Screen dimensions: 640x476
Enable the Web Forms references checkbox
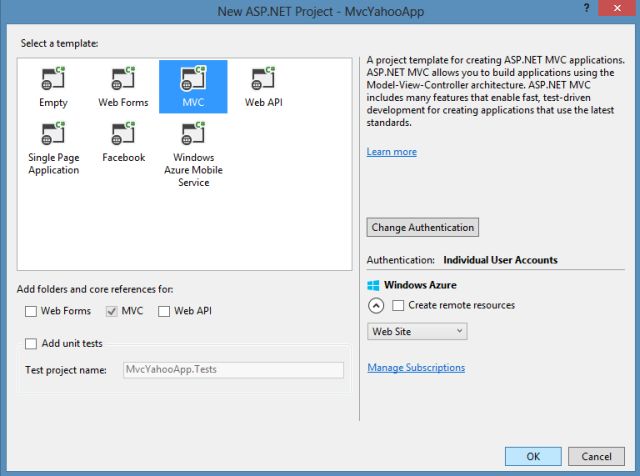point(31,311)
